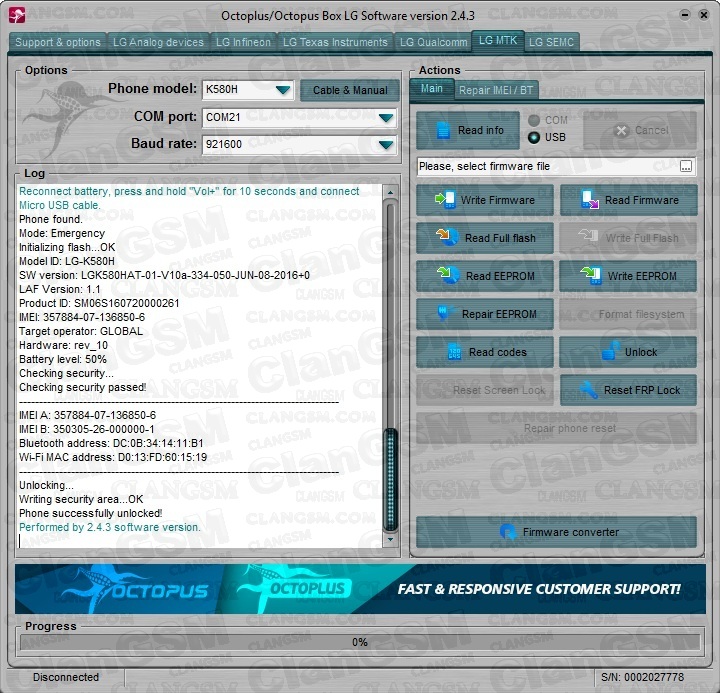Click the Read EEPROM icon
Image resolution: width=720 pixels, height=693 pixels.
[x=448, y=276]
